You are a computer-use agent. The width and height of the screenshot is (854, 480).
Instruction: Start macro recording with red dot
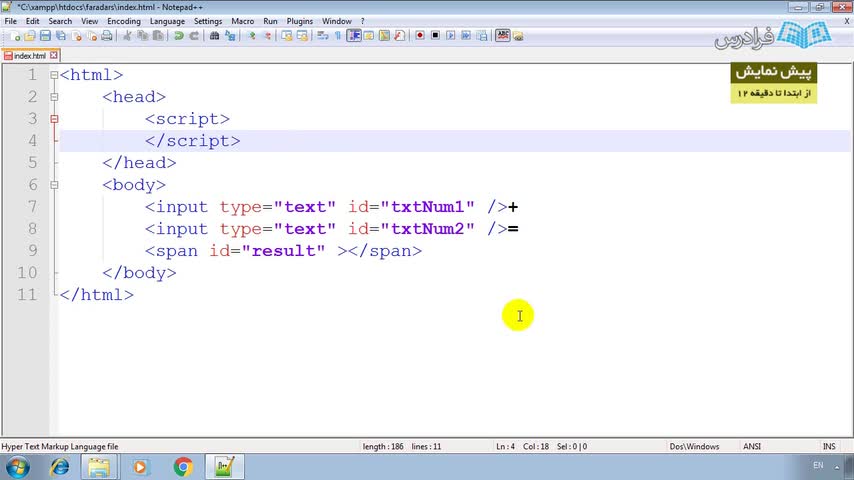click(x=419, y=36)
